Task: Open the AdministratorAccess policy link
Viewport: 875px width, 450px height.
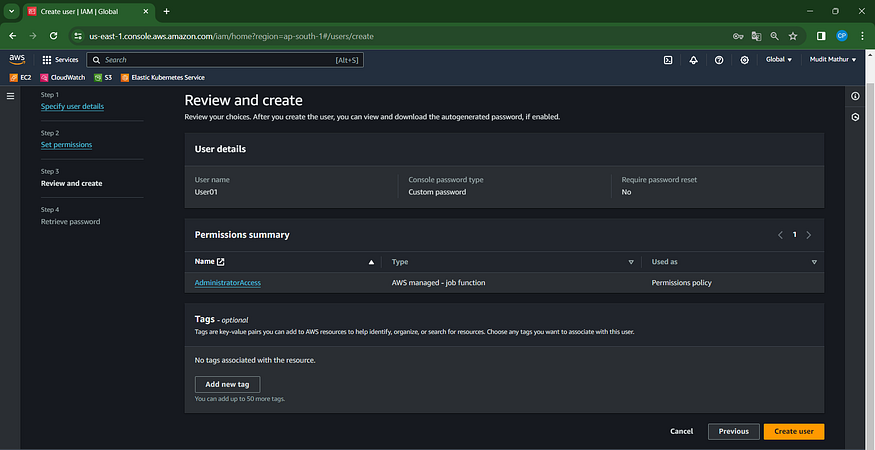Action: pyautogui.click(x=228, y=283)
